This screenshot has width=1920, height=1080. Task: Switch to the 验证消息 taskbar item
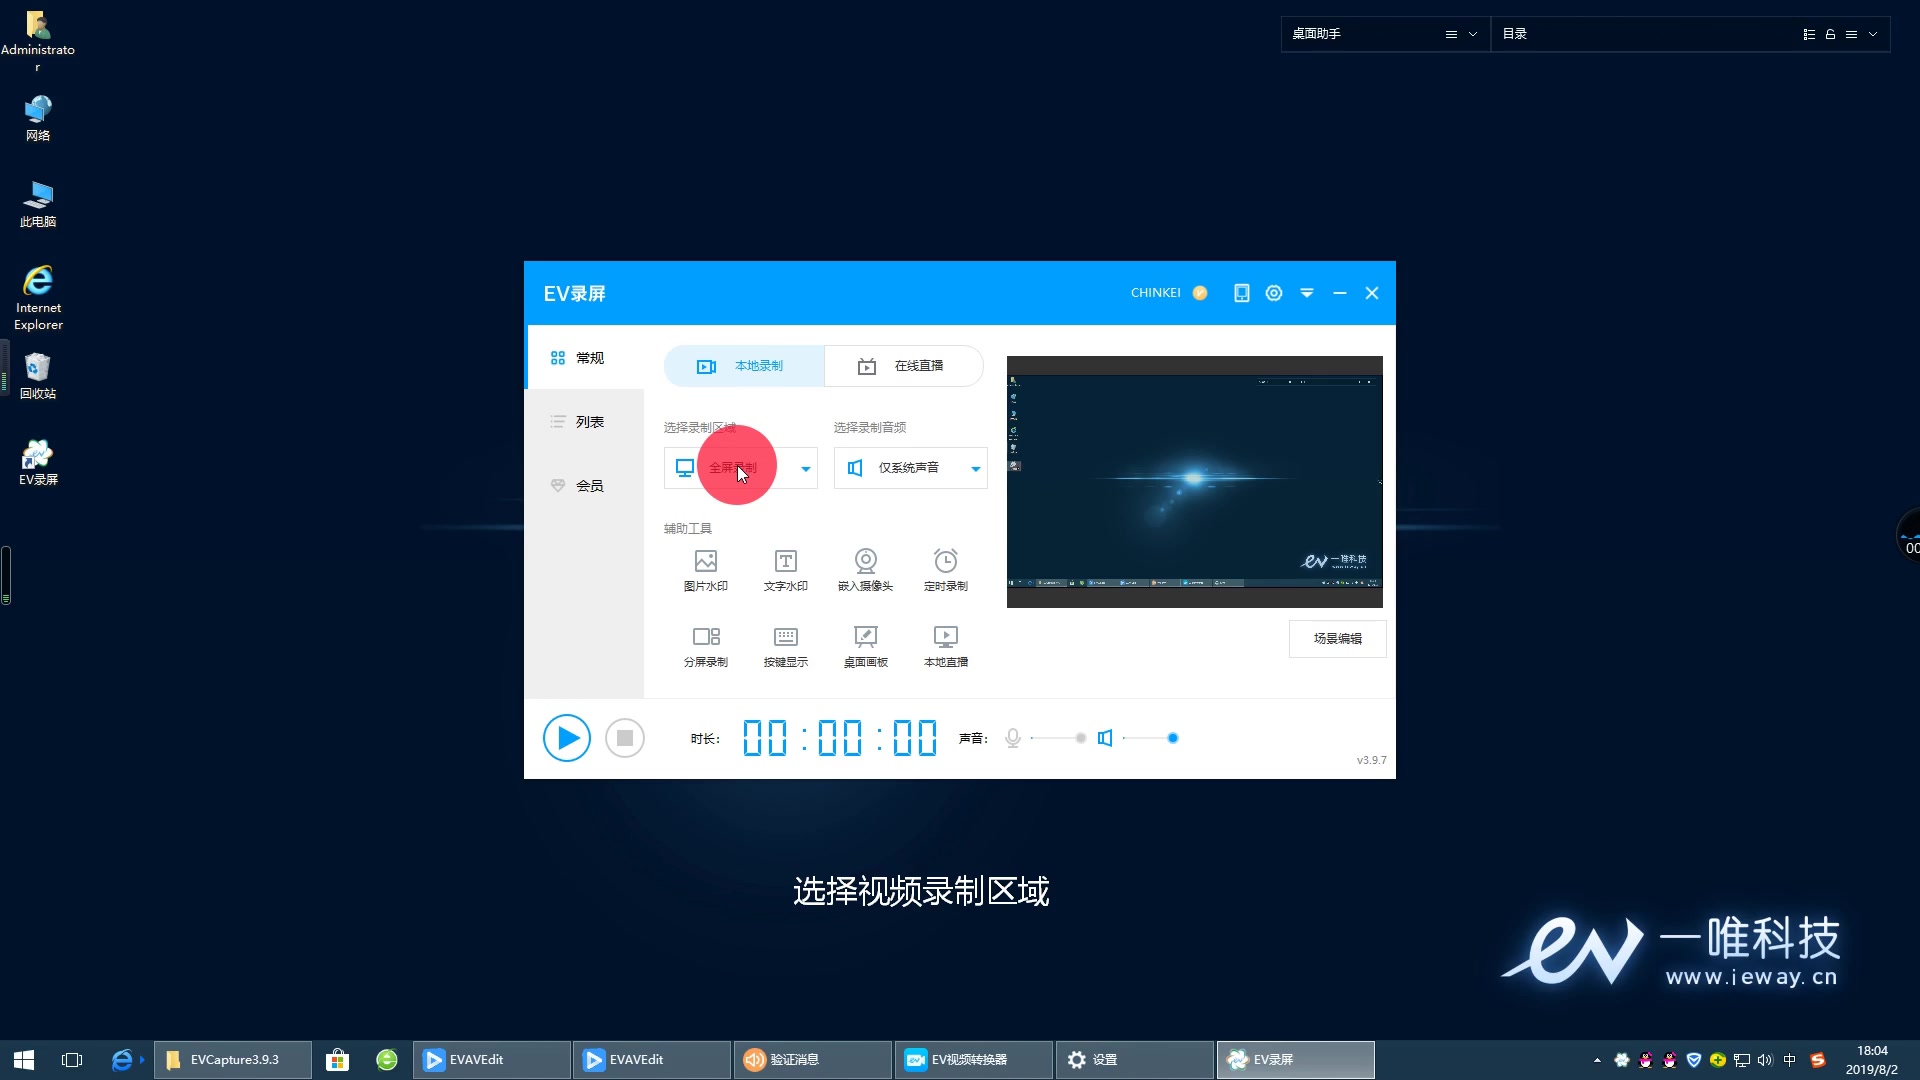coord(813,1060)
